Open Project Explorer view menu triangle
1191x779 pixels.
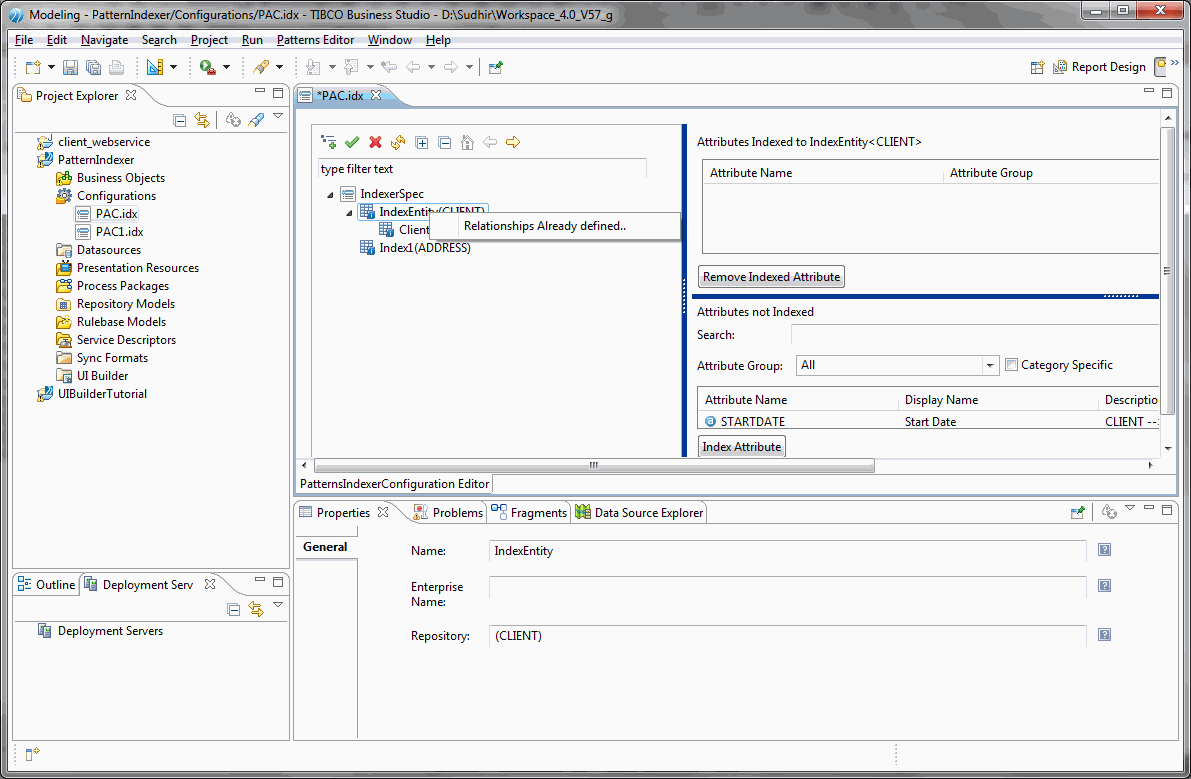click(278, 116)
